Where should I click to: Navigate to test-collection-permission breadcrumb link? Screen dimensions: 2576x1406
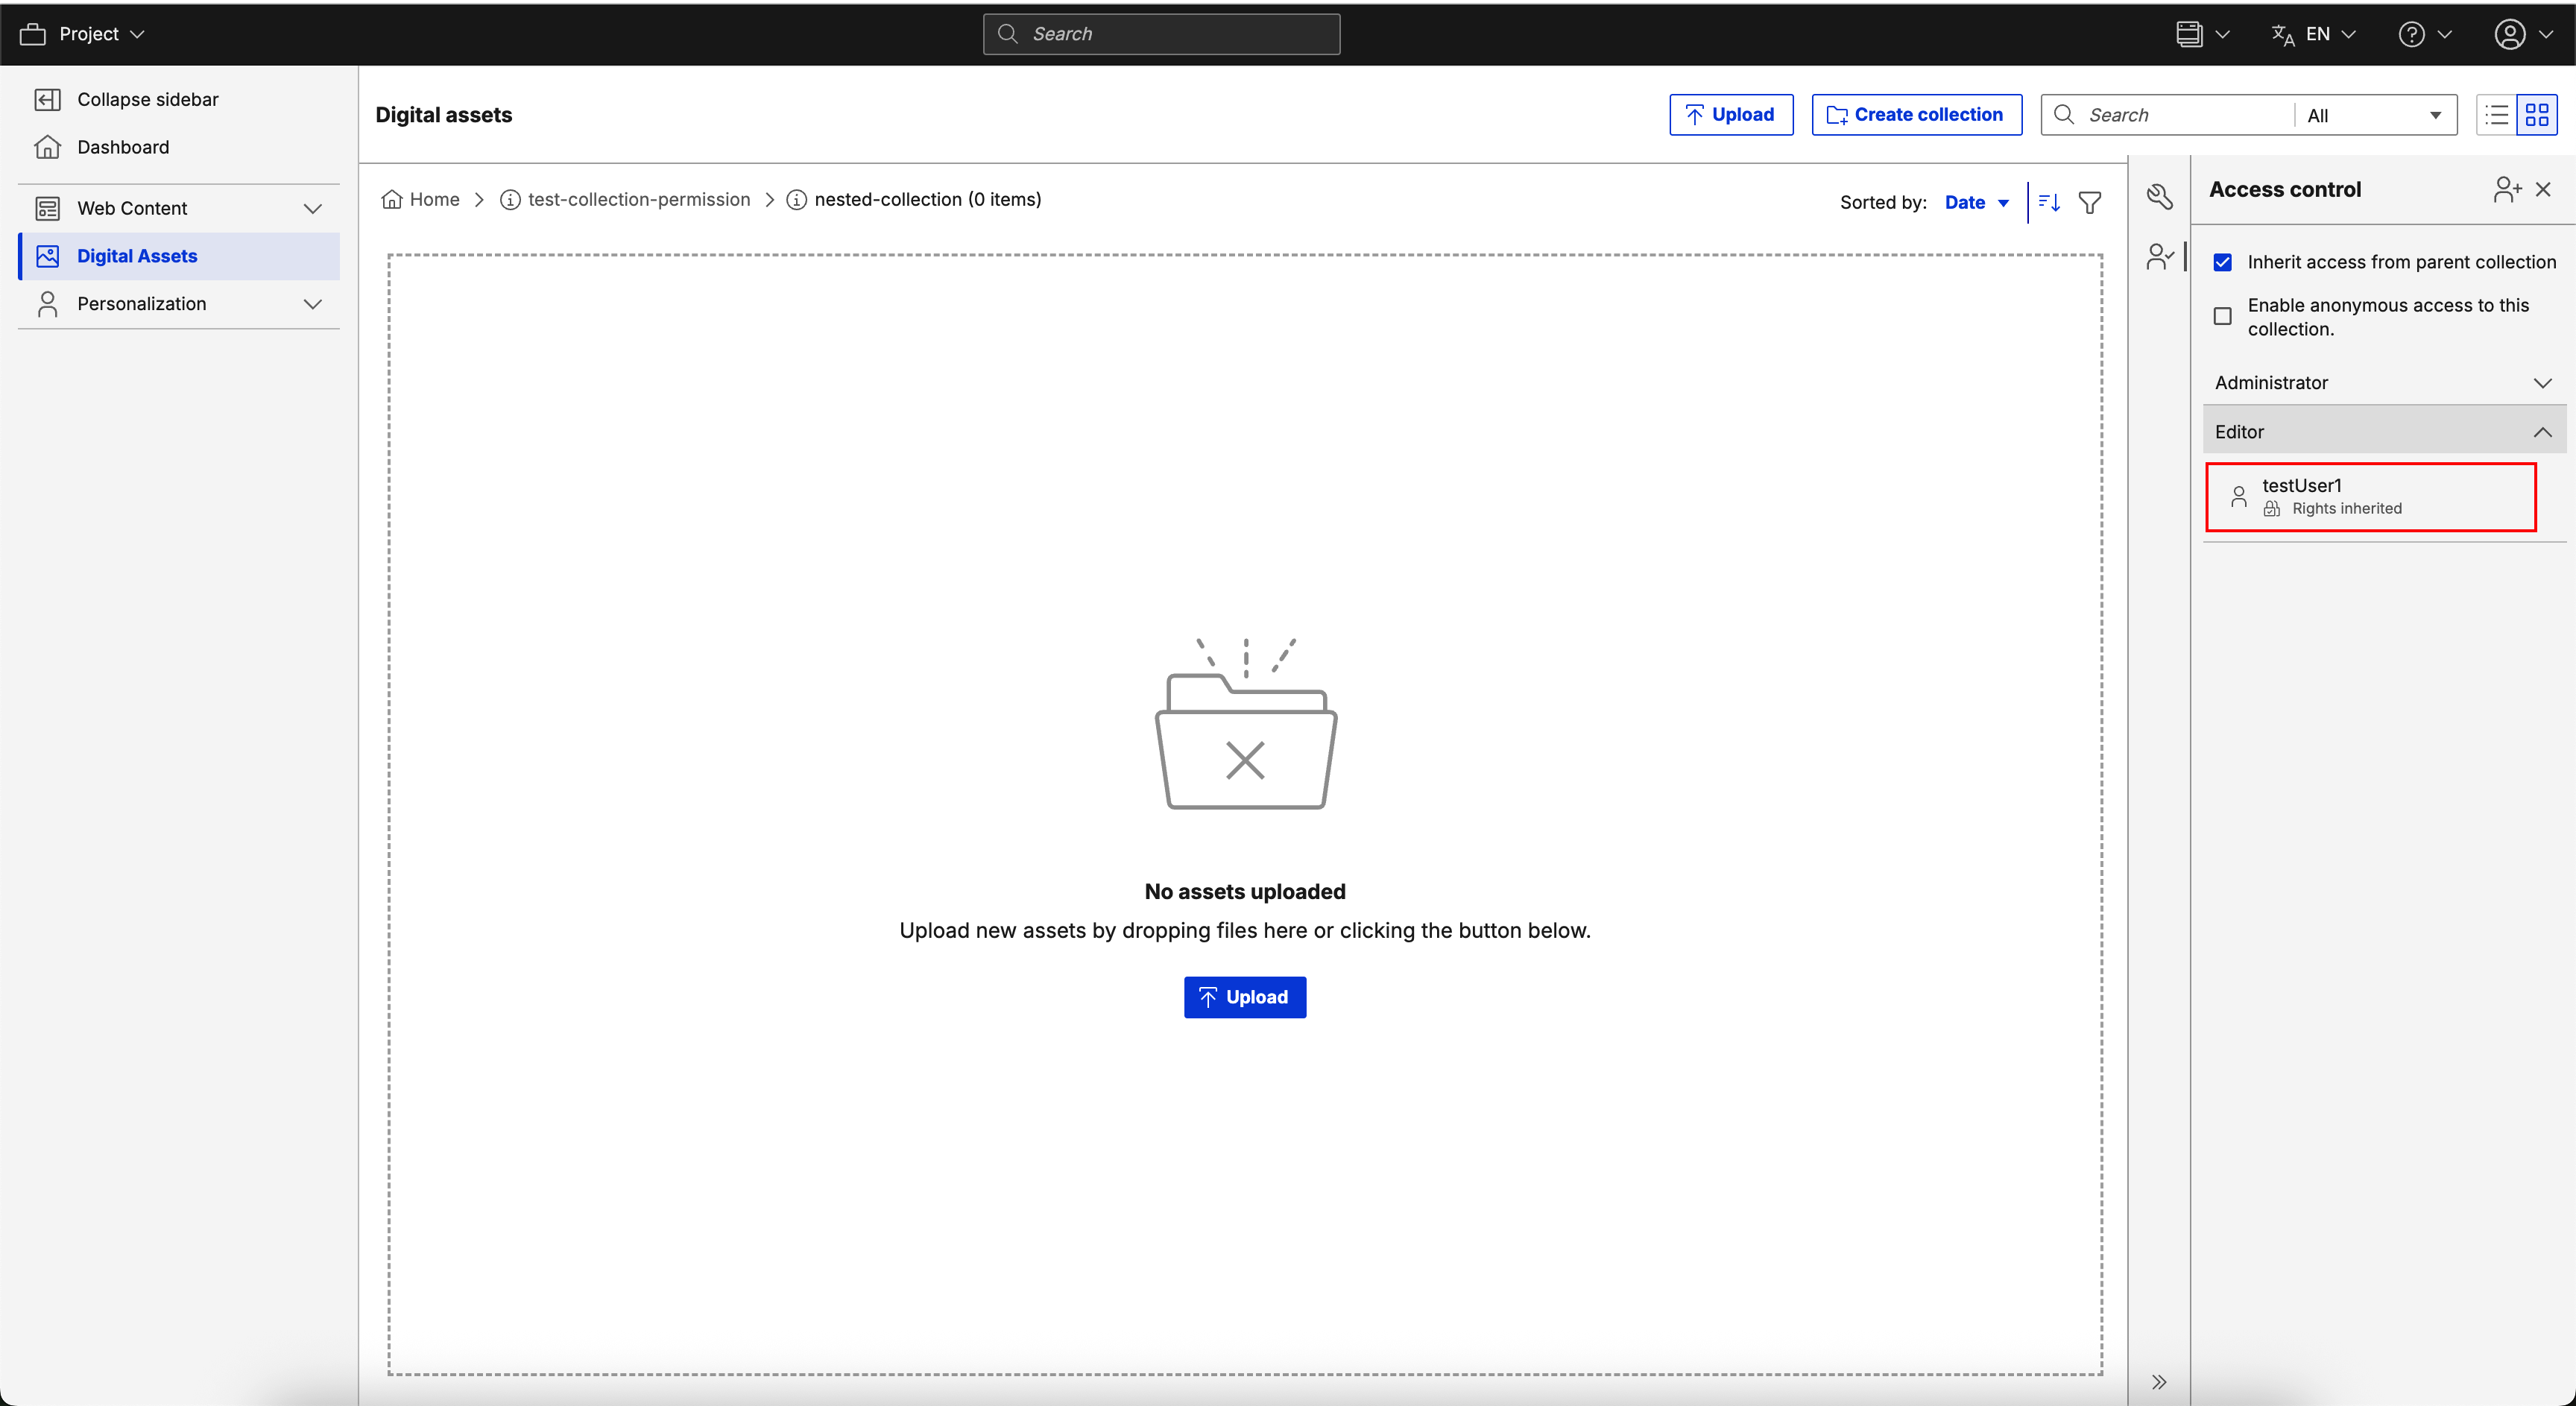tap(639, 199)
